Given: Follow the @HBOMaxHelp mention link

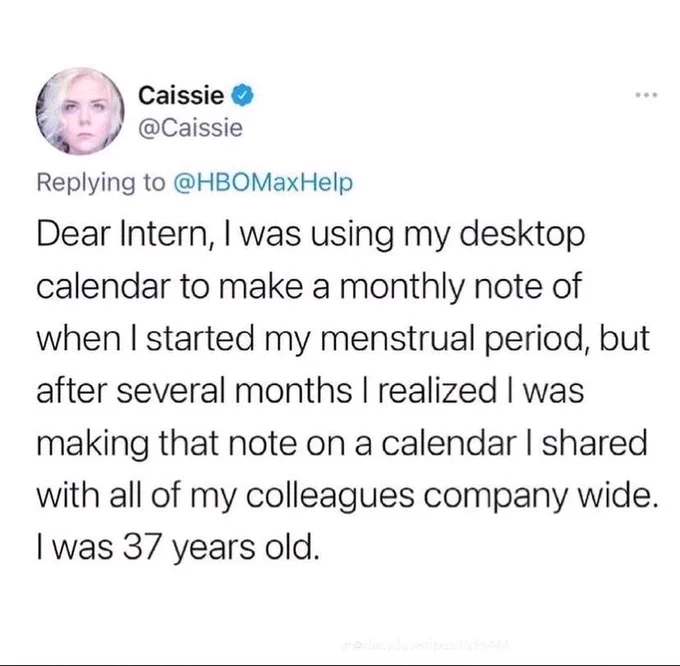Looking at the screenshot, I should pyautogui.click(x=263, y=183).
